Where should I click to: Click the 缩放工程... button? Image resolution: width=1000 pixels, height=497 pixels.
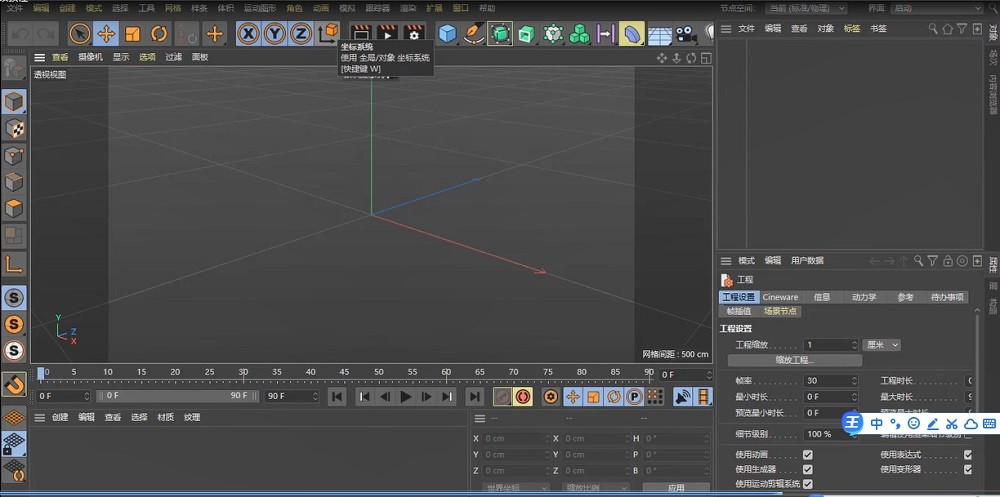(x=794, y=360)
